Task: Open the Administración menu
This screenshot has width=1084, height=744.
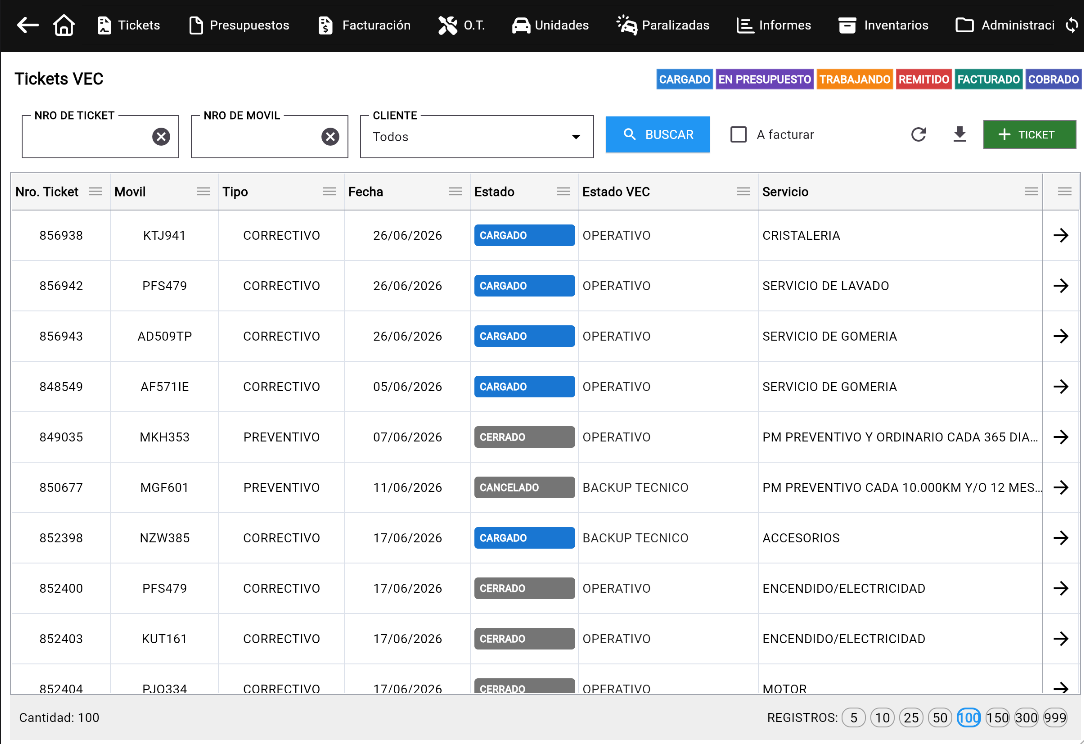Action: pyautogui.click(x=1005, y=26)
